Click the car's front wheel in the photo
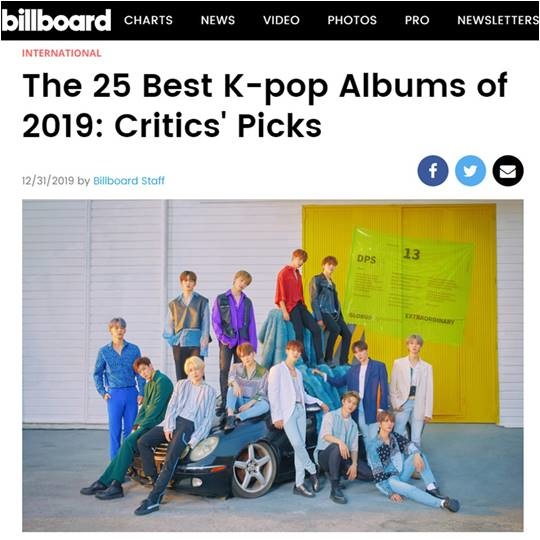This screenshot has height=540, width=540. pyautogui.click(x=254, y=470)
